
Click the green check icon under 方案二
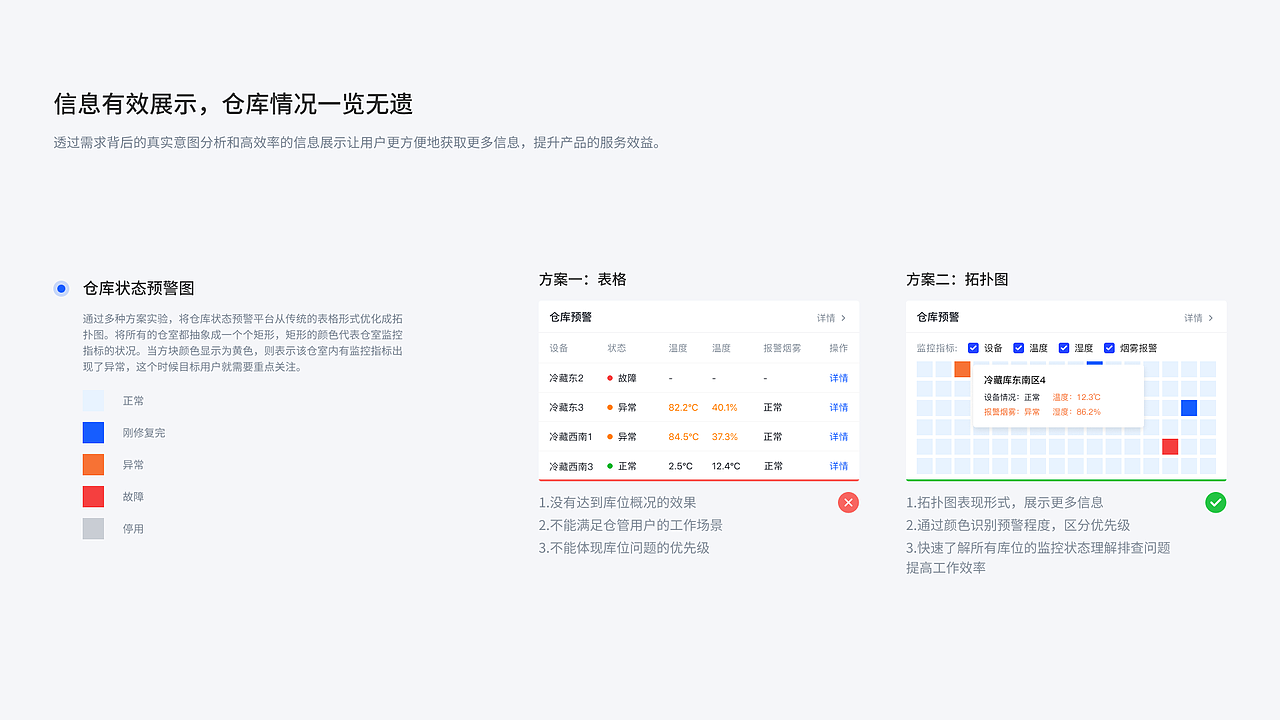(x=1216, y=502)
